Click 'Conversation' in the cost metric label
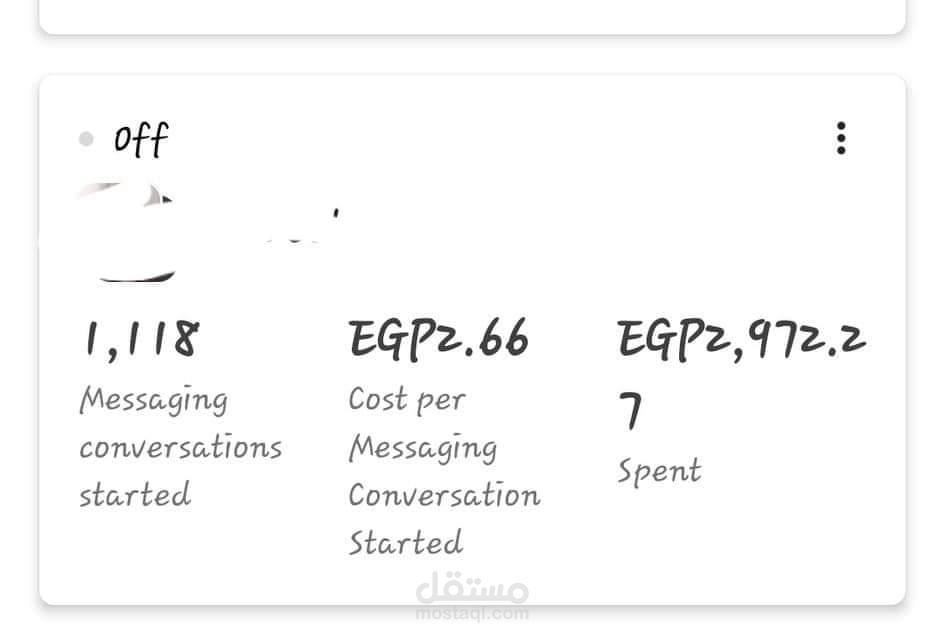Screen dimensions: 945x636 pyautogui.click(x=444, y=495)
